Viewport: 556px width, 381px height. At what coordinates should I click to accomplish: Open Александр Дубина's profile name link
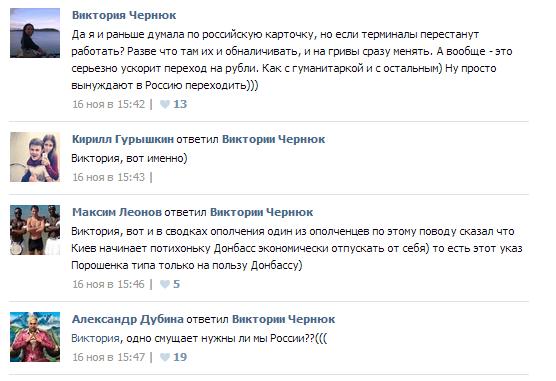pyautogui.click(x=128, y=319)
